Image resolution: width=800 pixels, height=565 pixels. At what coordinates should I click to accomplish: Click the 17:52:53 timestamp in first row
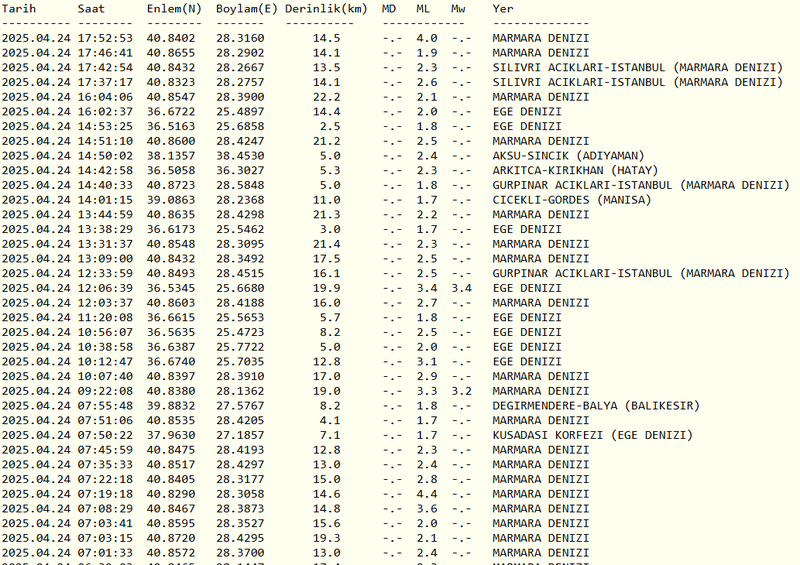(105, 38)
